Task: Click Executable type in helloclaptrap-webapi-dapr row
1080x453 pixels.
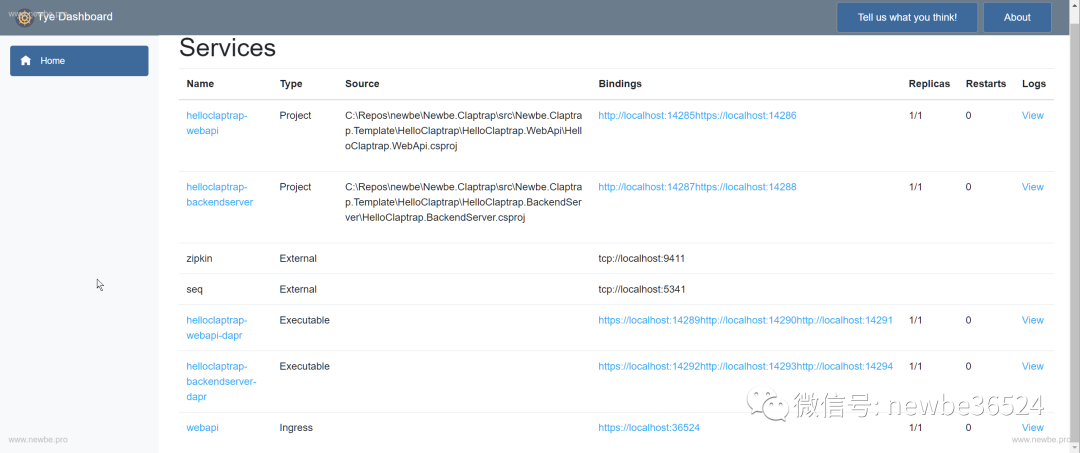Action: click(304, 320)
